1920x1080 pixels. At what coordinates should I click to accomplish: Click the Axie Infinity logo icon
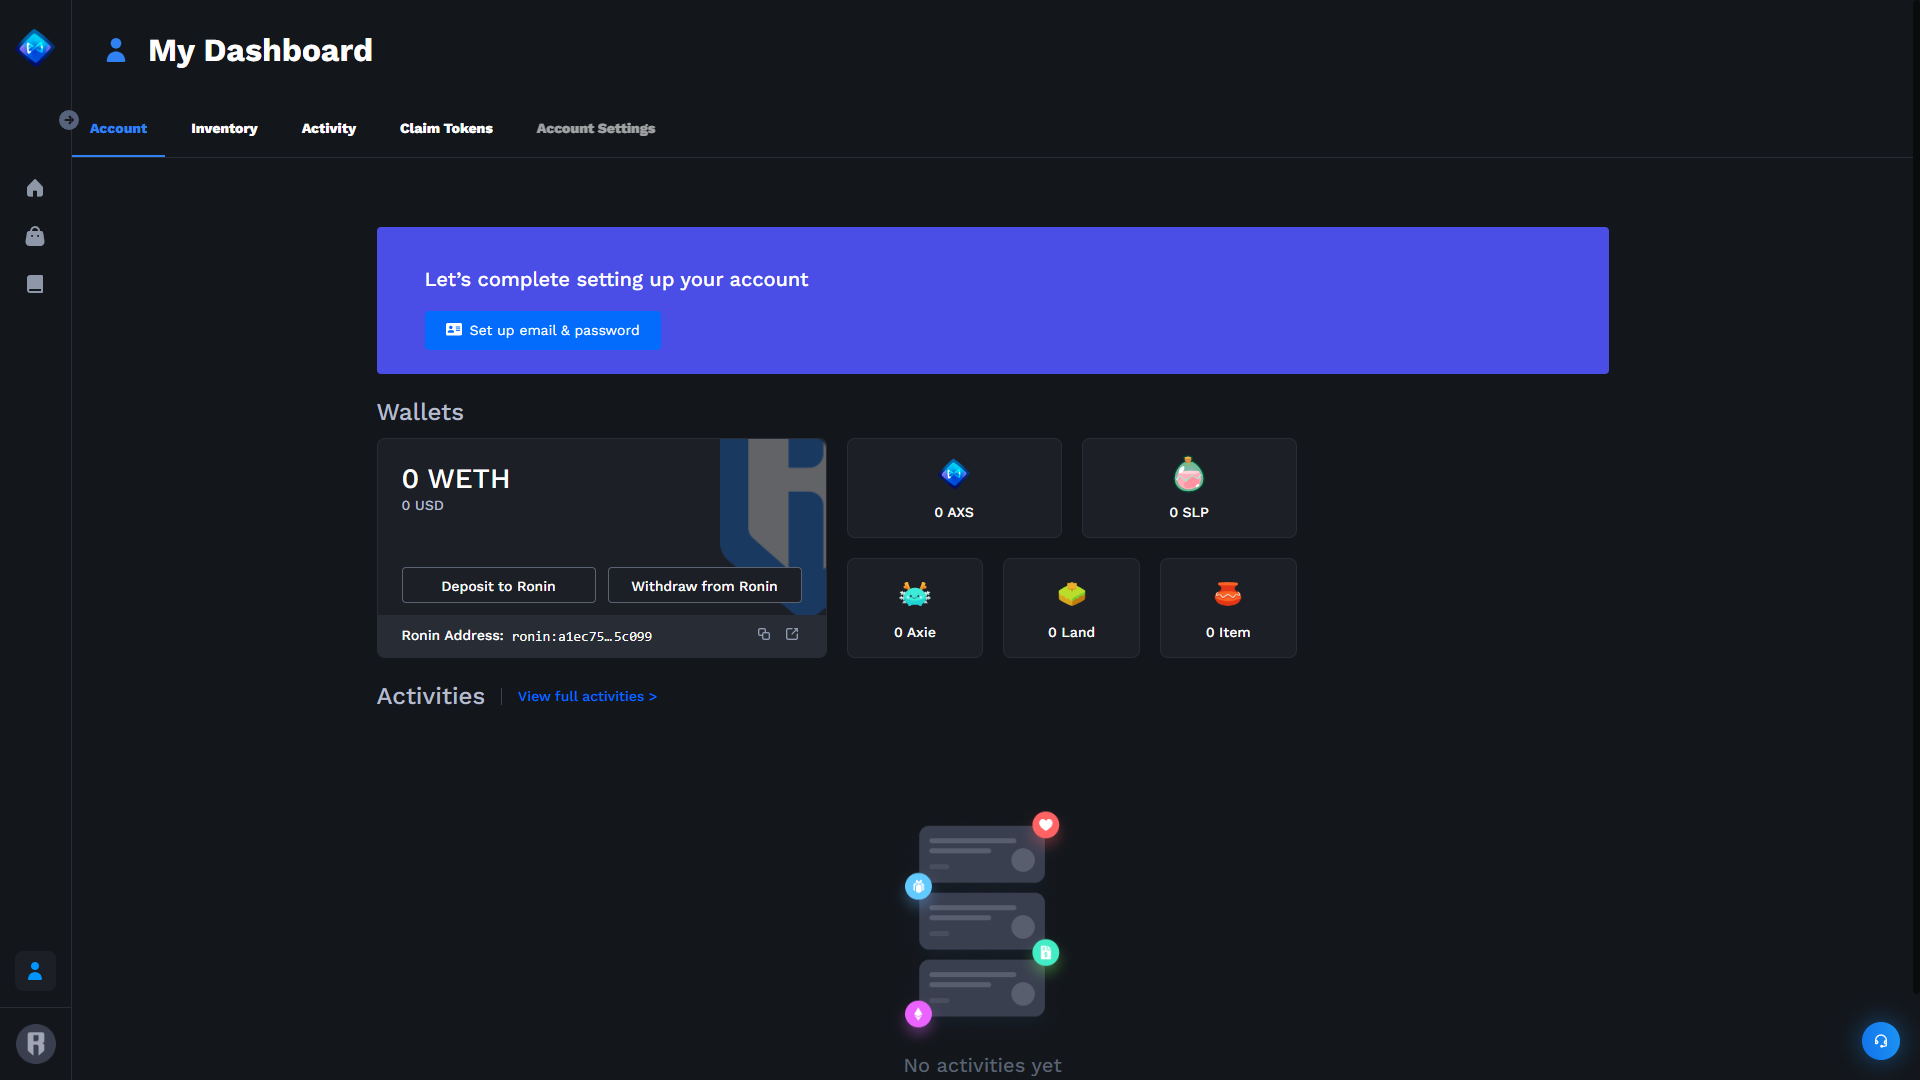click(35, 46)
